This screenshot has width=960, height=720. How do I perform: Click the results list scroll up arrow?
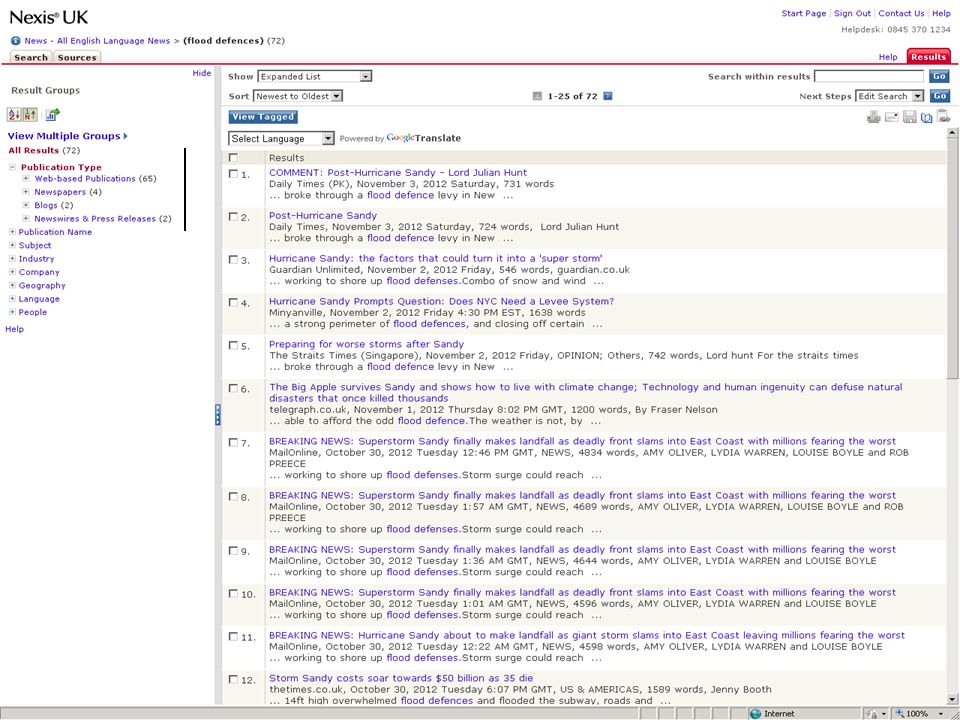click(953, 133)
